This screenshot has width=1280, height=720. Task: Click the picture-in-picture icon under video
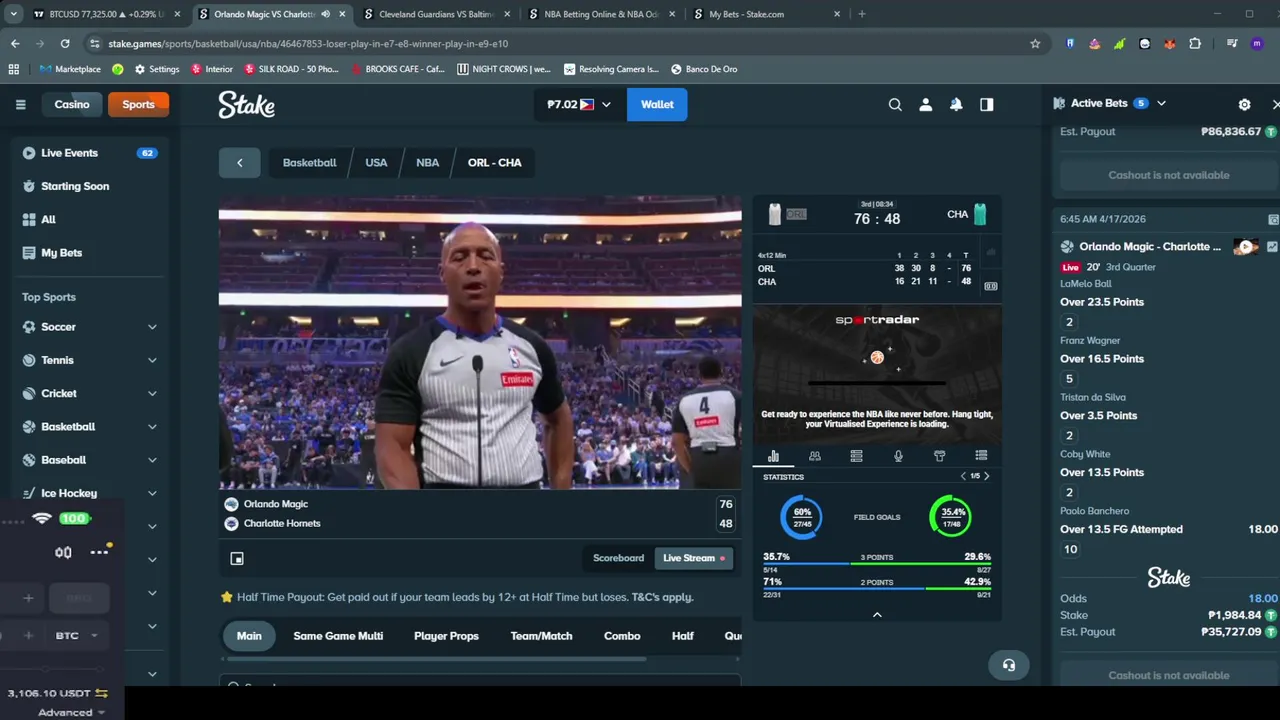click(x=237, y=558)
